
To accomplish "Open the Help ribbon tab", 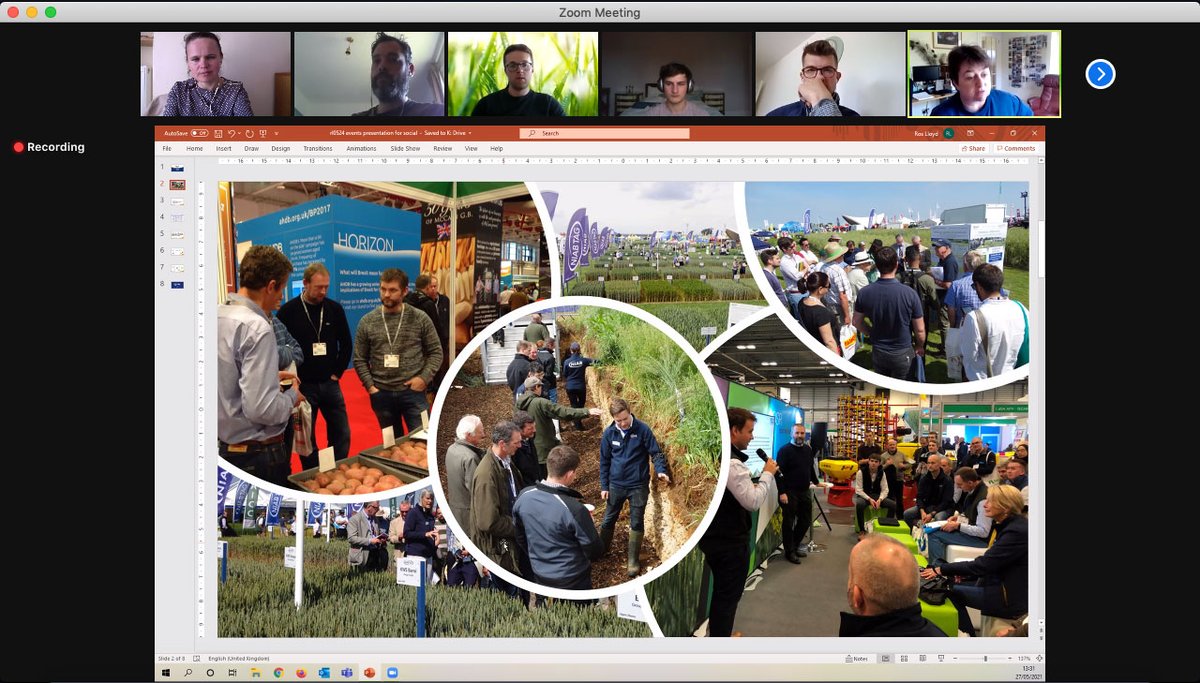I will [496, 148].
